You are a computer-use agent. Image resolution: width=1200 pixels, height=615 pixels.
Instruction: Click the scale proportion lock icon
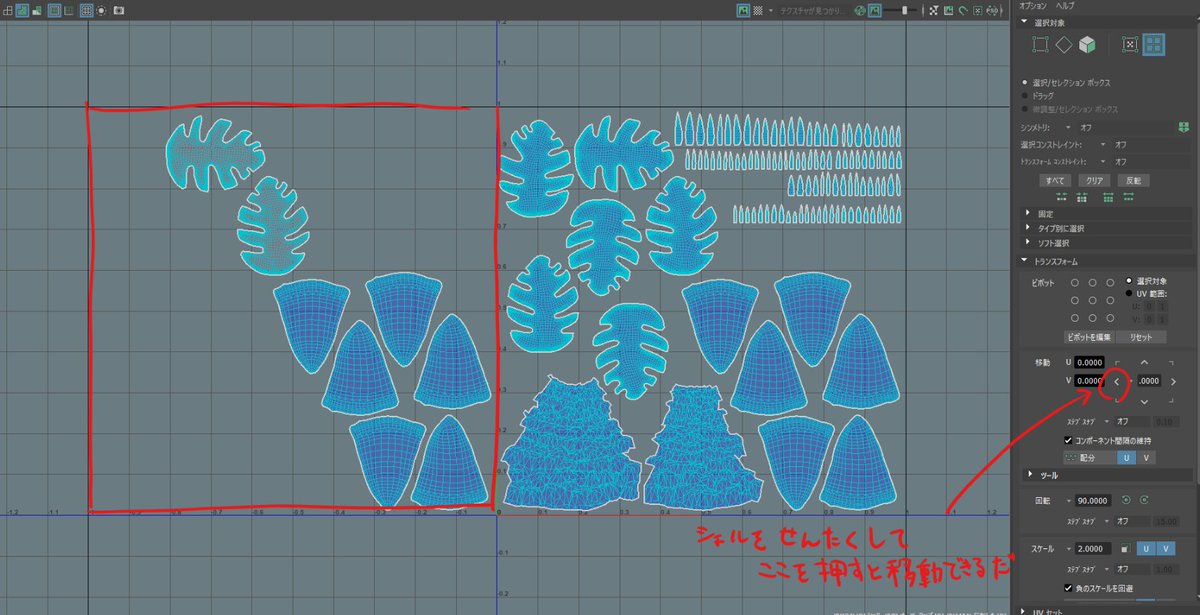[1127, 550]
